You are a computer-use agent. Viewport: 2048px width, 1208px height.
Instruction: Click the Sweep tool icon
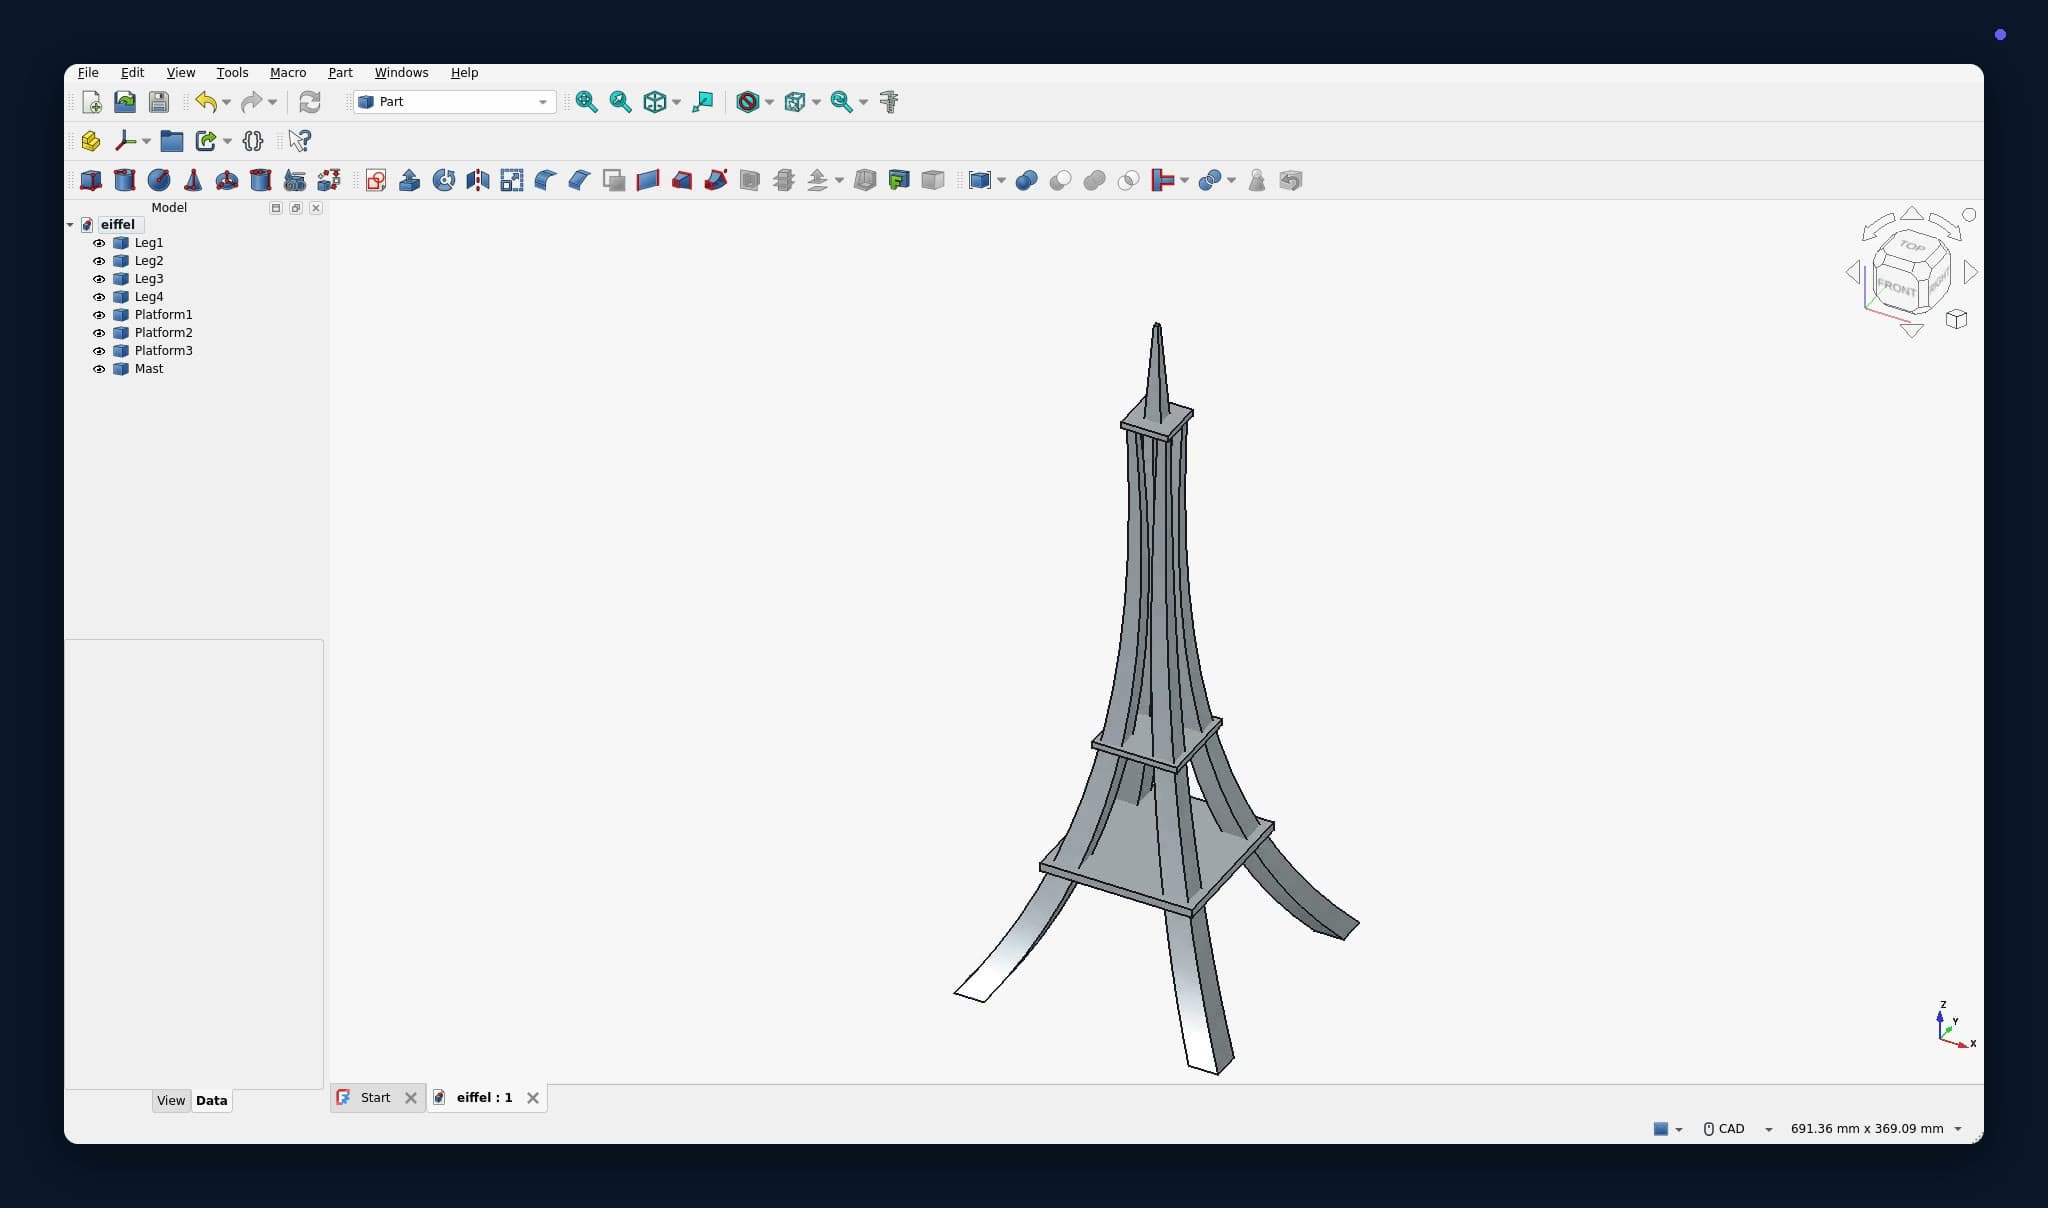(x=716, y=180)
